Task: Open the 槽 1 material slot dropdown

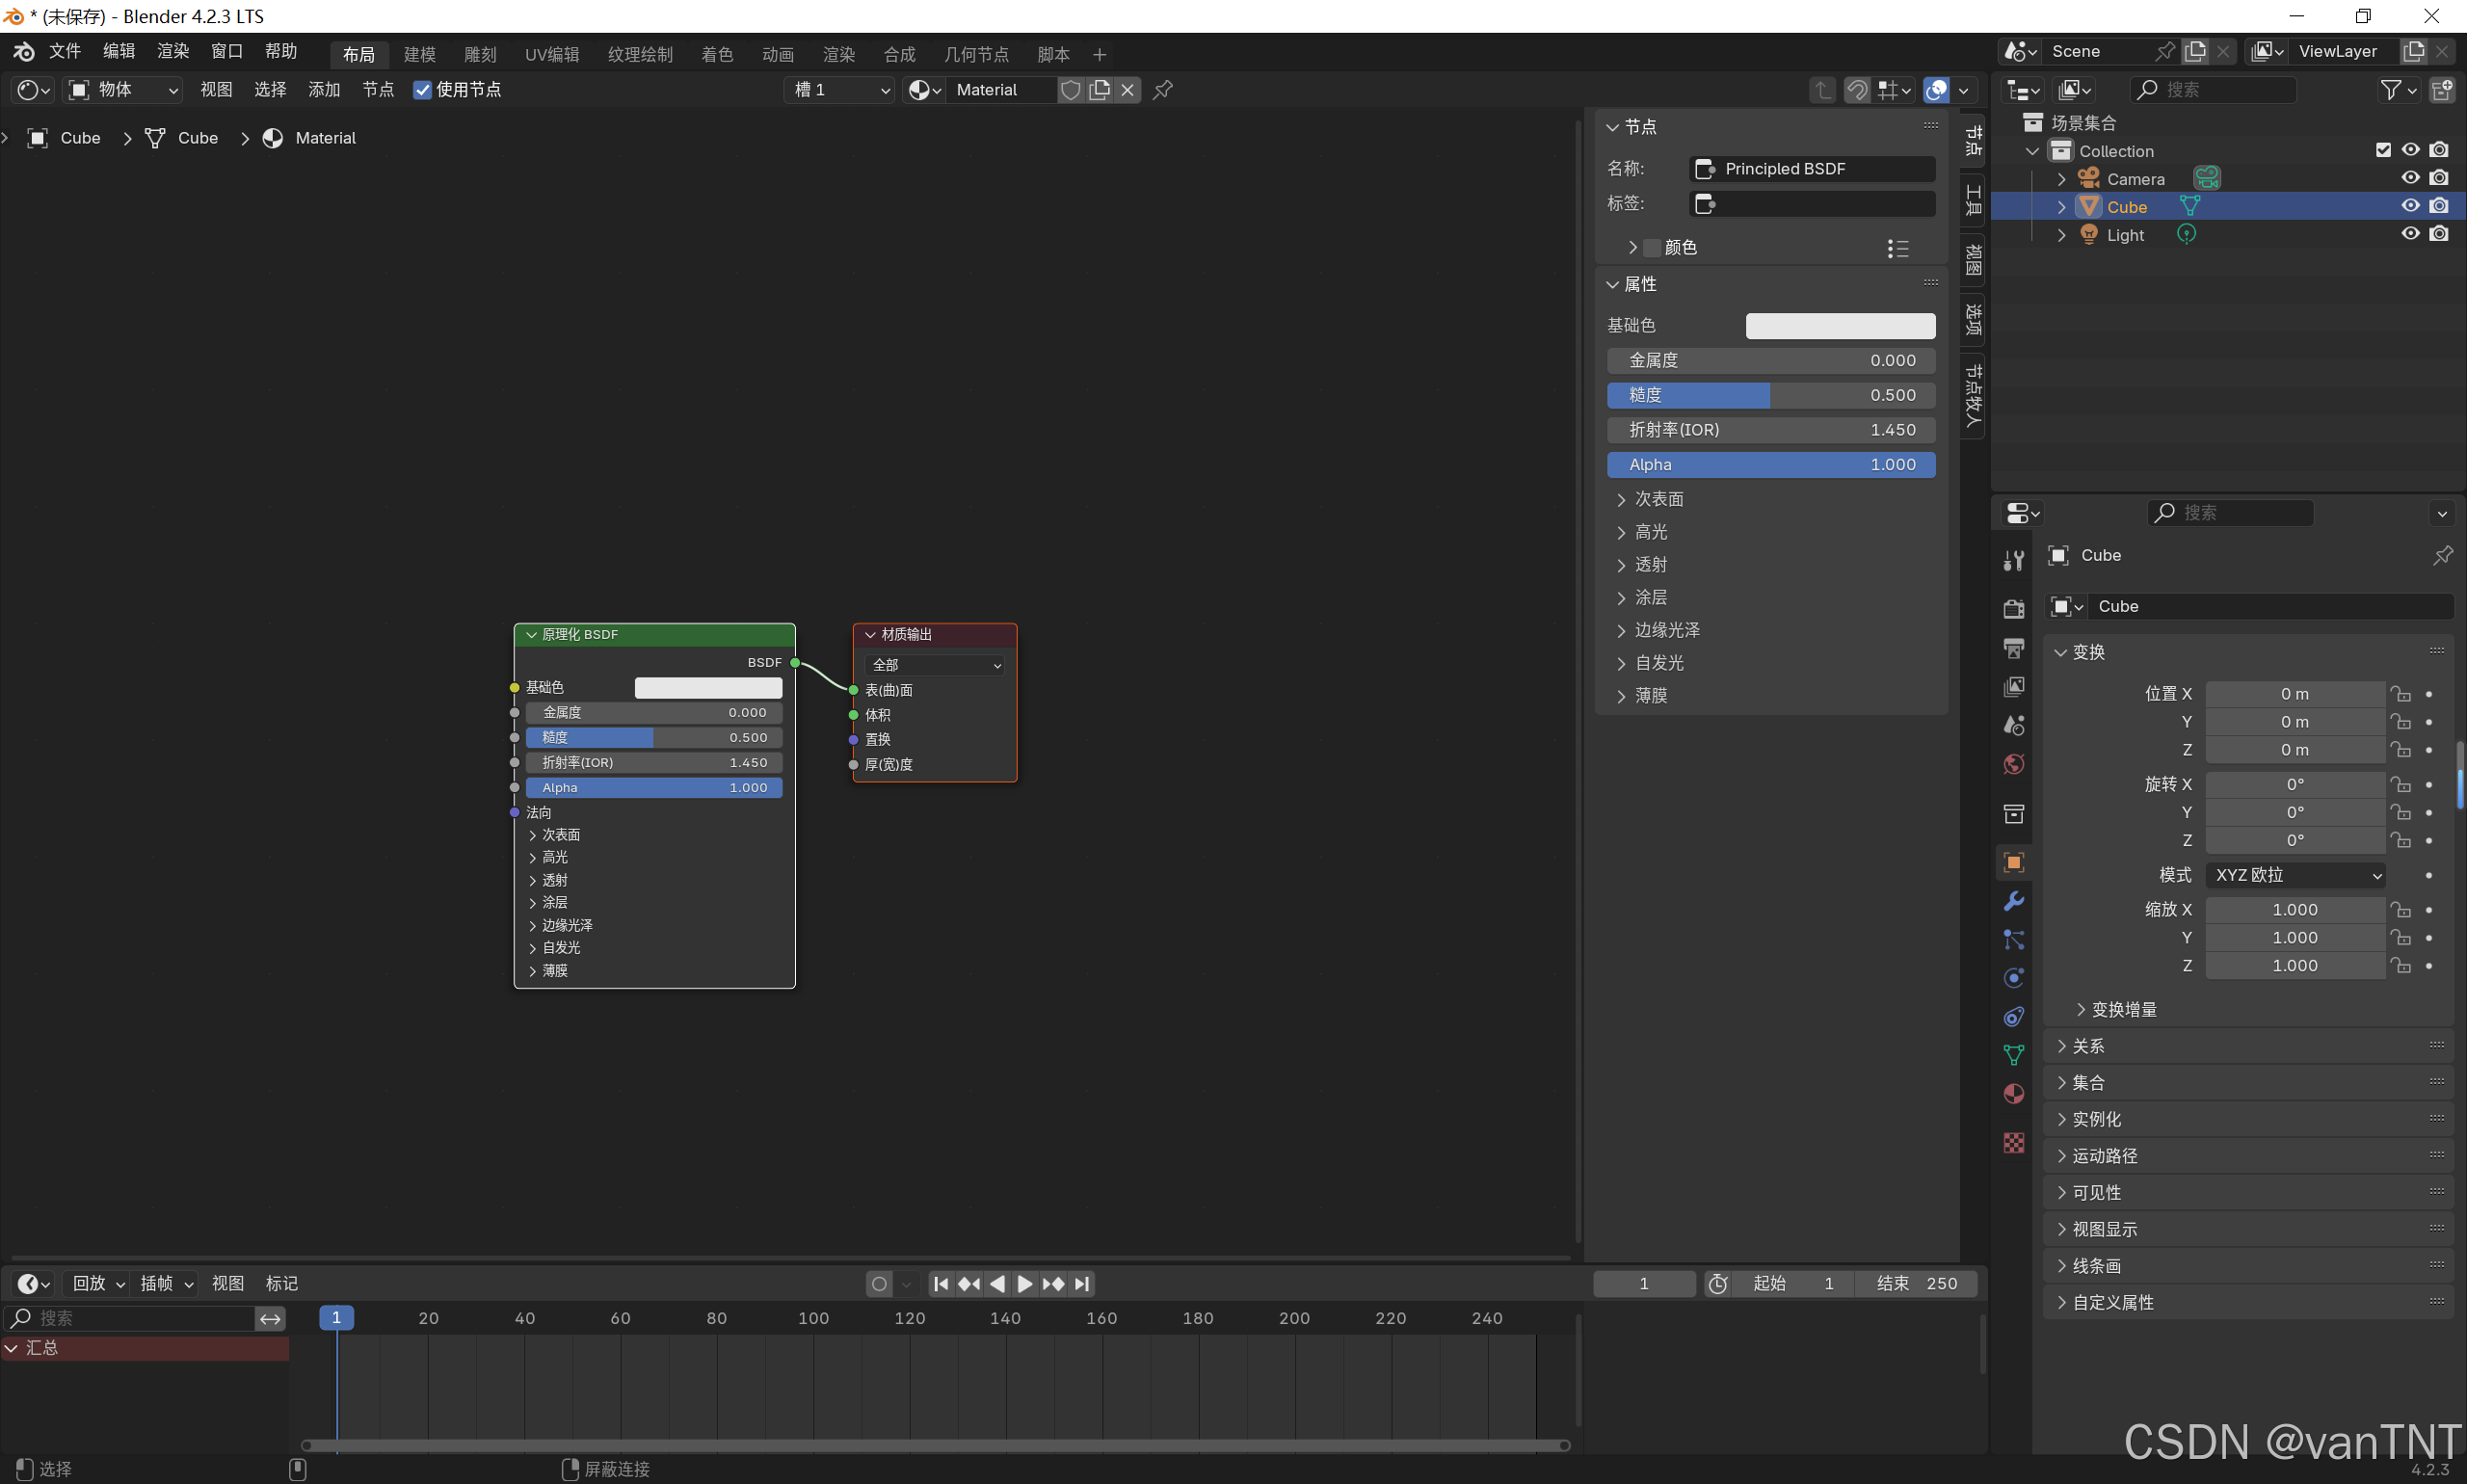Action: pyautogui.click(x=840, y=90)
